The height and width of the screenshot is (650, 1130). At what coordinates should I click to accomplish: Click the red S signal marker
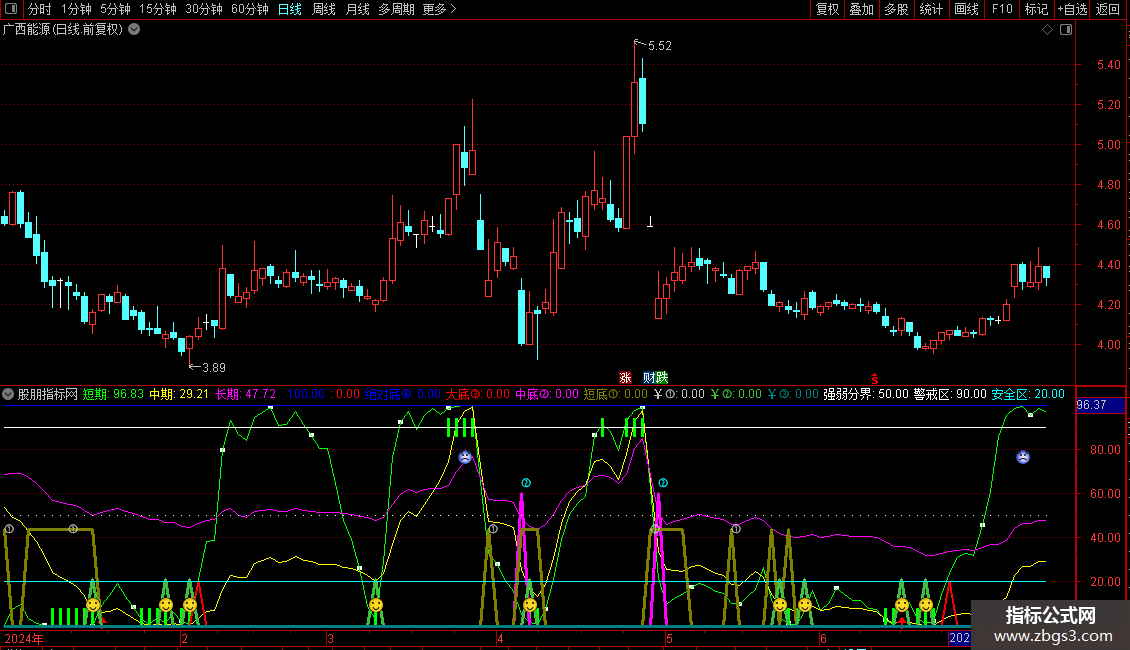(874, 378)
